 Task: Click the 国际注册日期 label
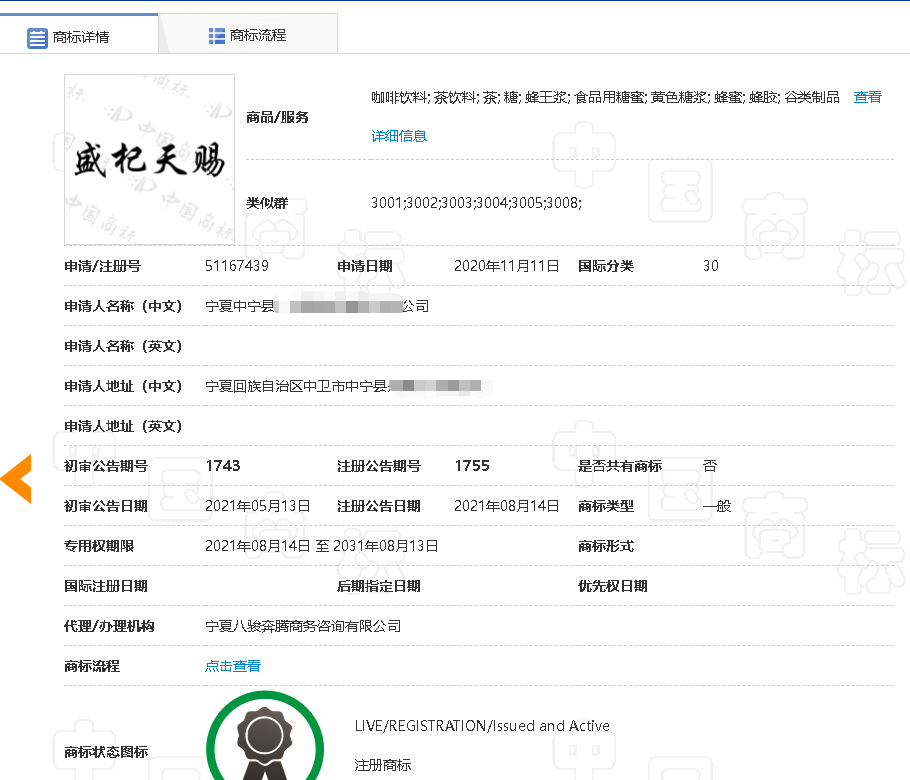(106, 586)
